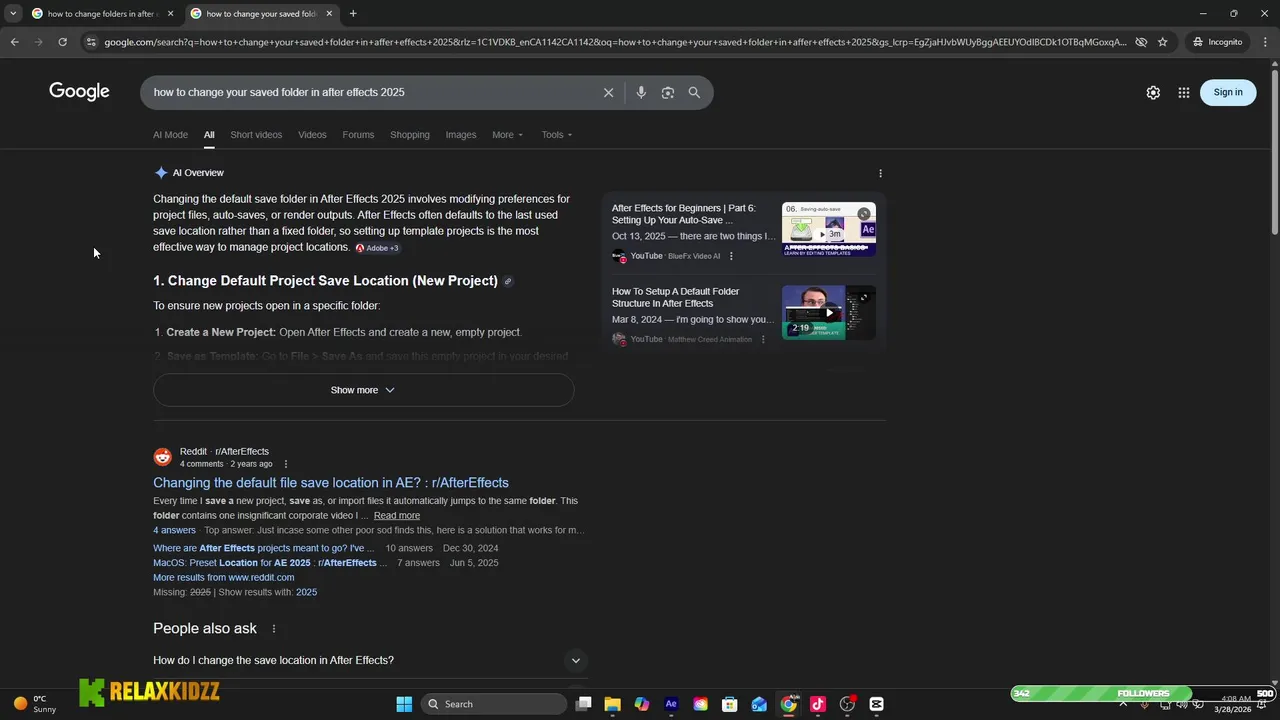Image resolution: width=1280 pixels, height=720 pixels.
Task: Play How To Setup A Default Folder video thumbnail
Action: [829, 313]
